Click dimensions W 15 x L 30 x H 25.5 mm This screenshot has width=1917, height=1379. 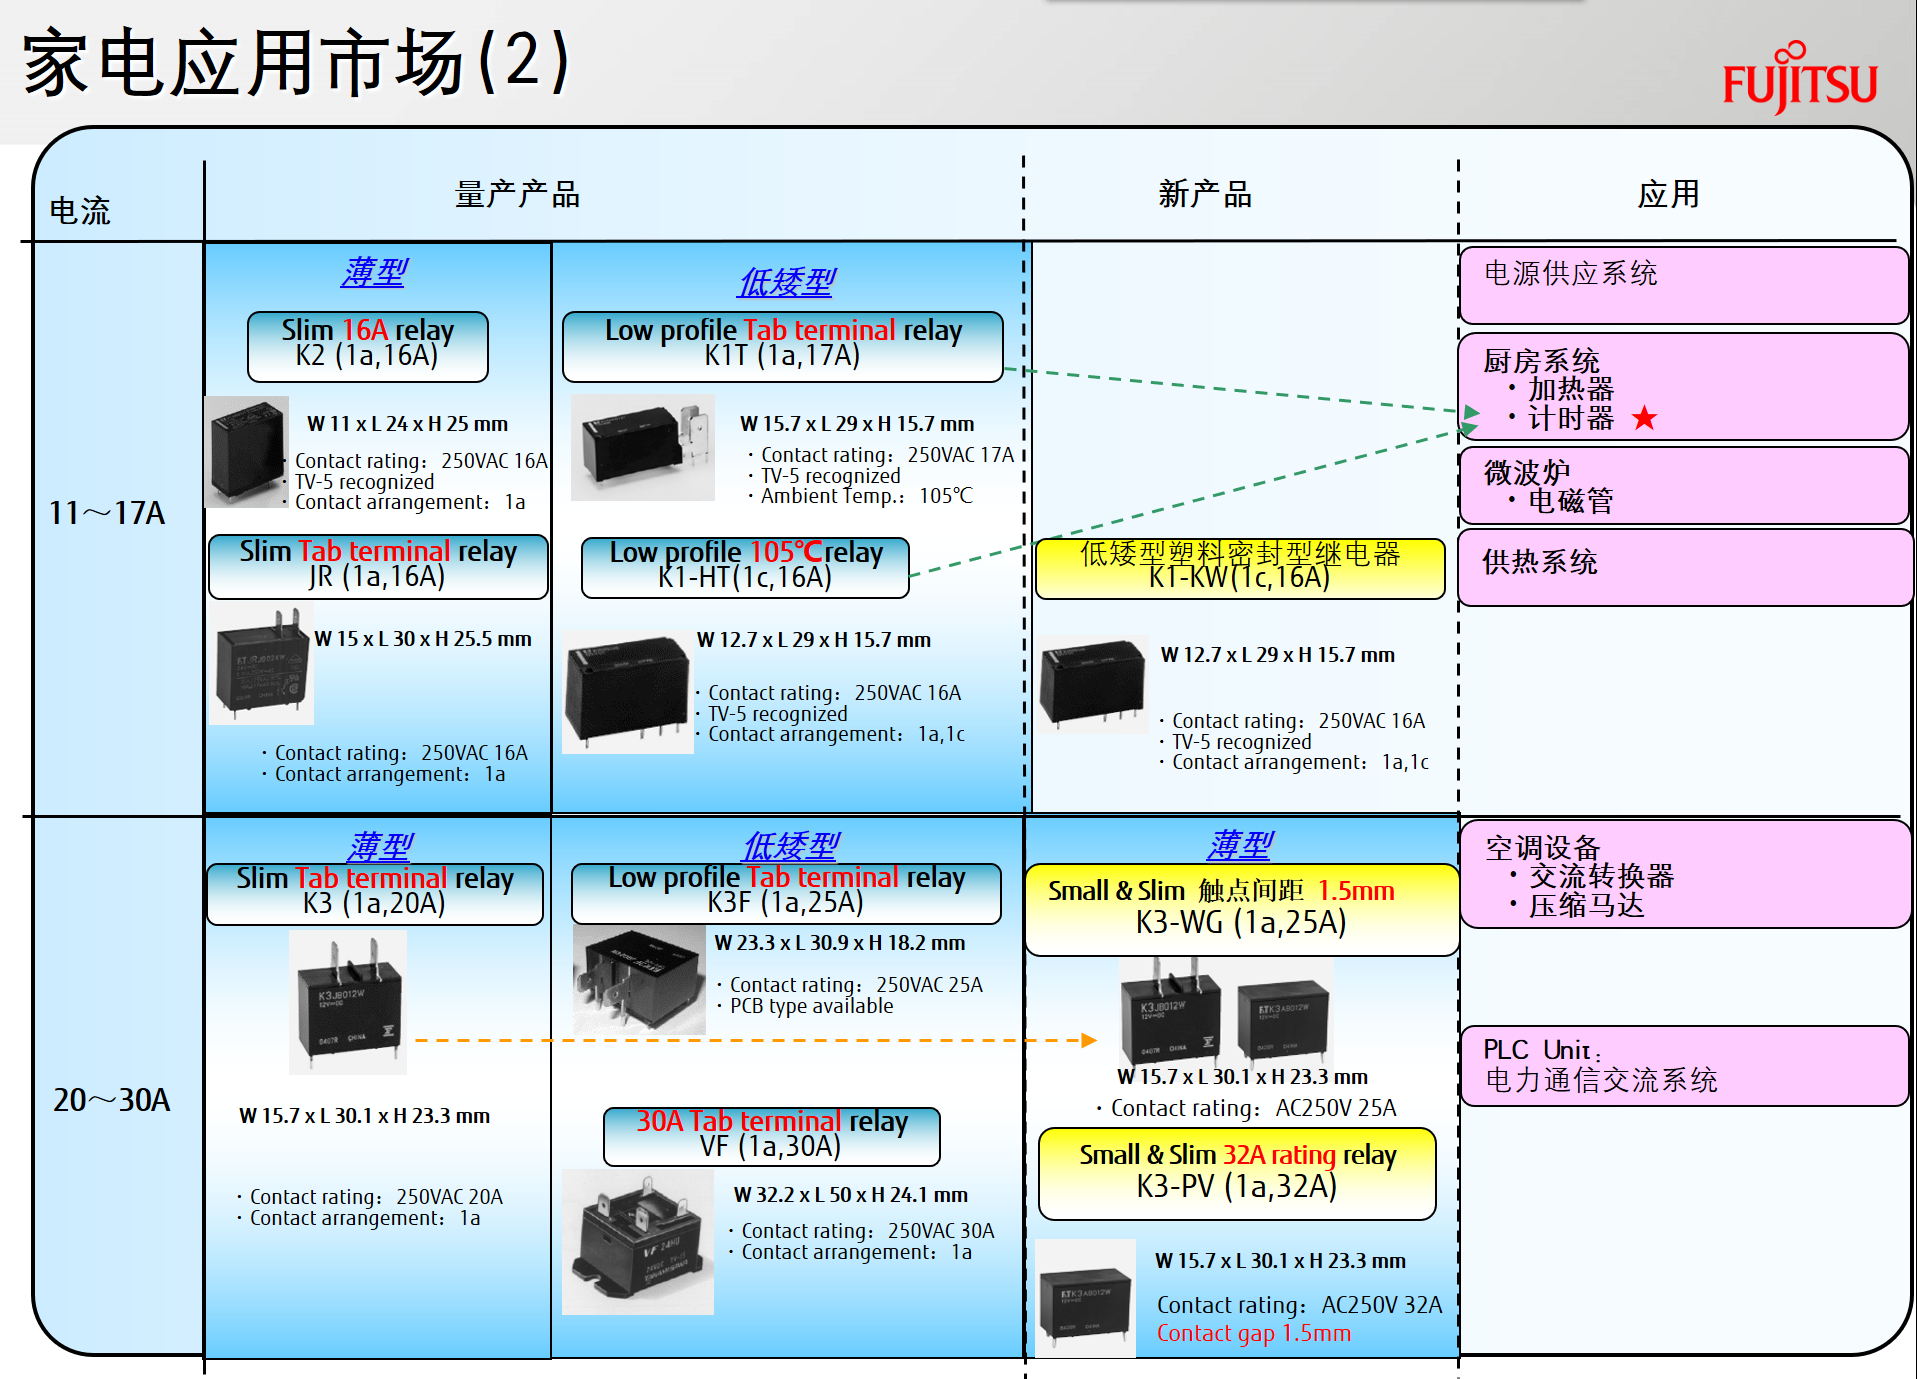tap(423, 639)
